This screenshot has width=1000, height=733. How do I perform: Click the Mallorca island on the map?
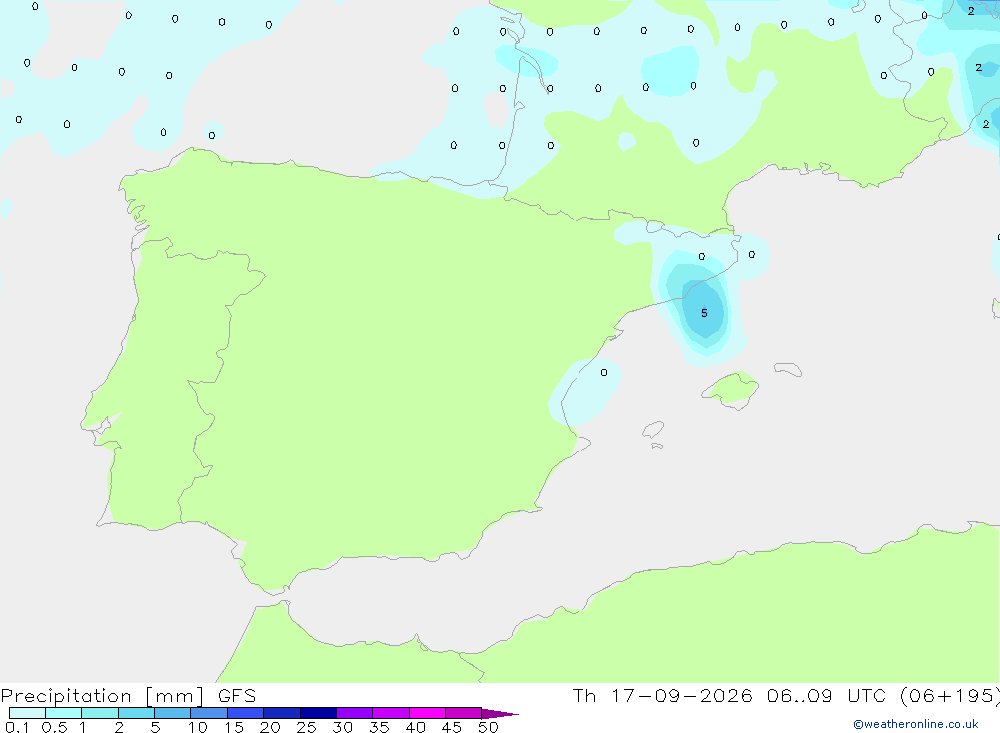click(x=730, y=389)
